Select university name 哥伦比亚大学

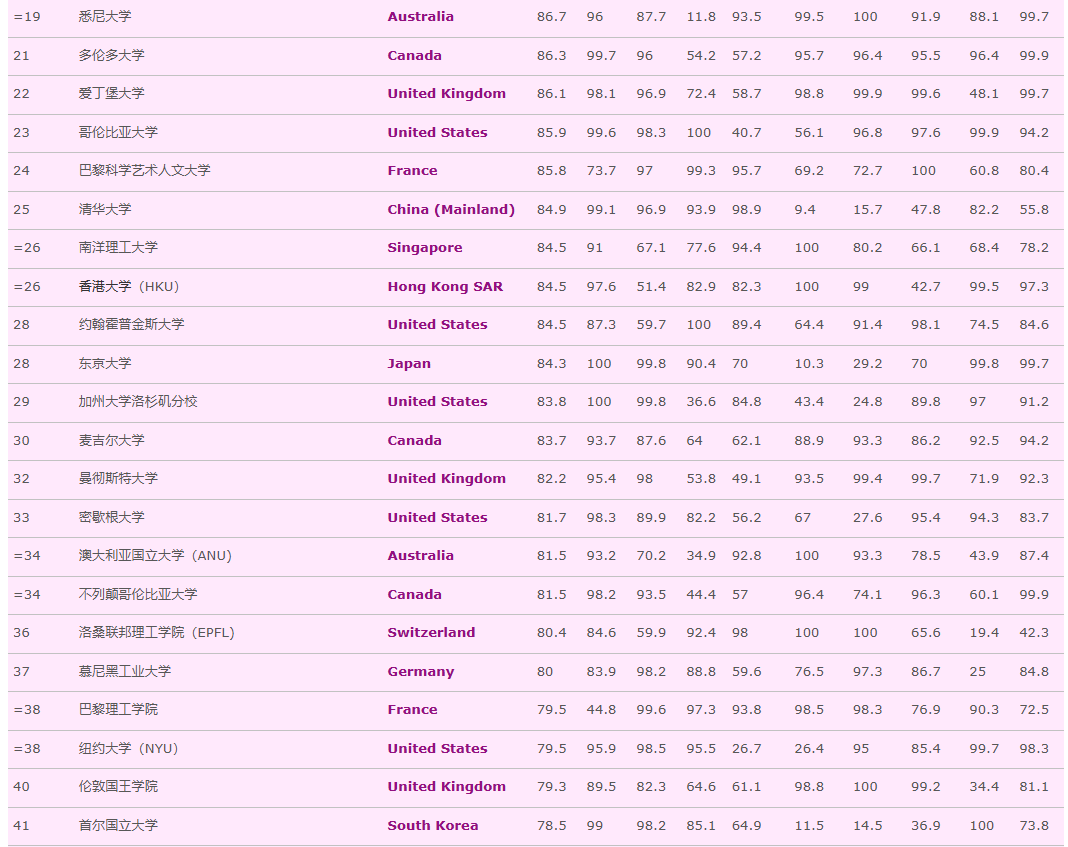tap(118, 133)
